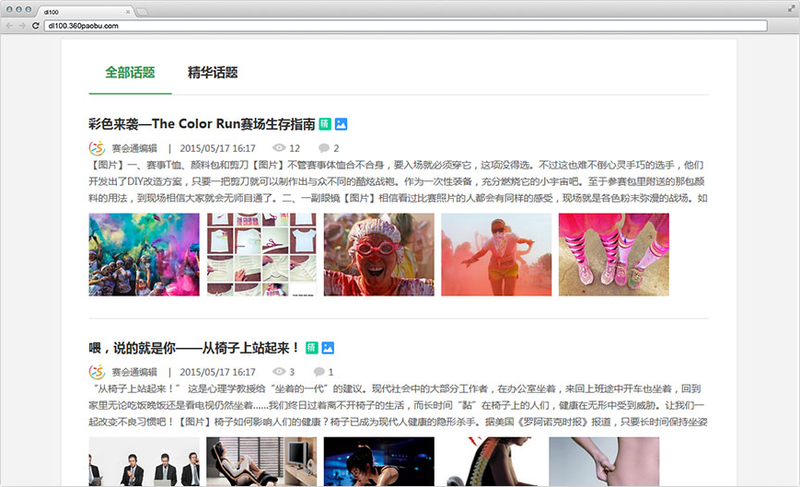Switch to the 全部话题 tab
The image size is (800, 487).
130,72
